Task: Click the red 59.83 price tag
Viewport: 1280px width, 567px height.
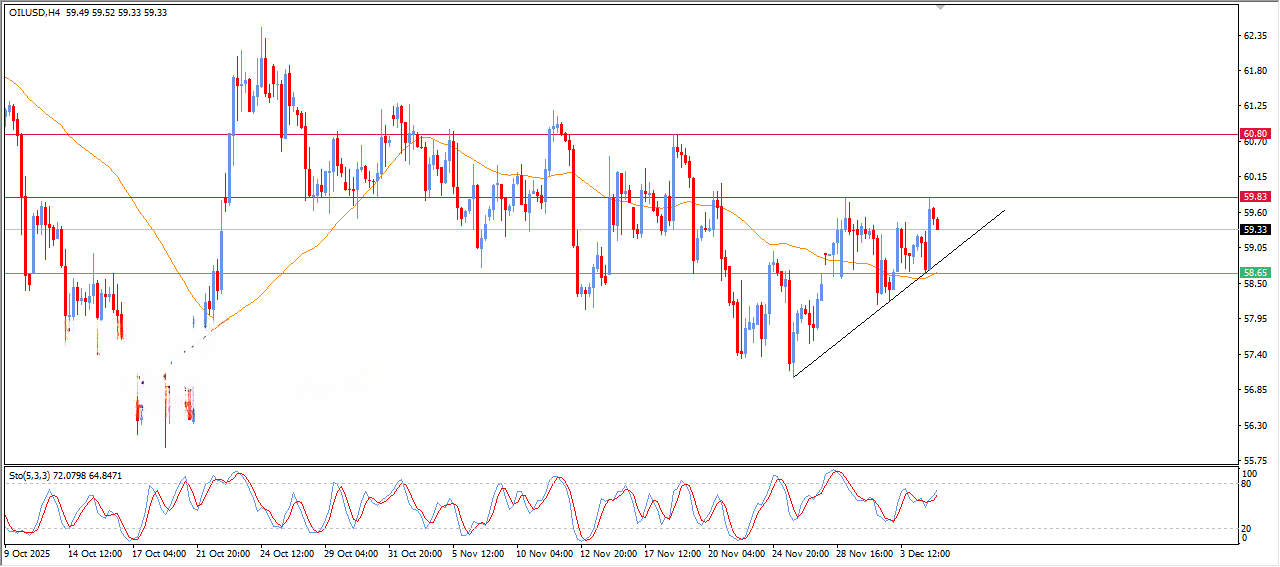Action: [x=1254, y=197]
